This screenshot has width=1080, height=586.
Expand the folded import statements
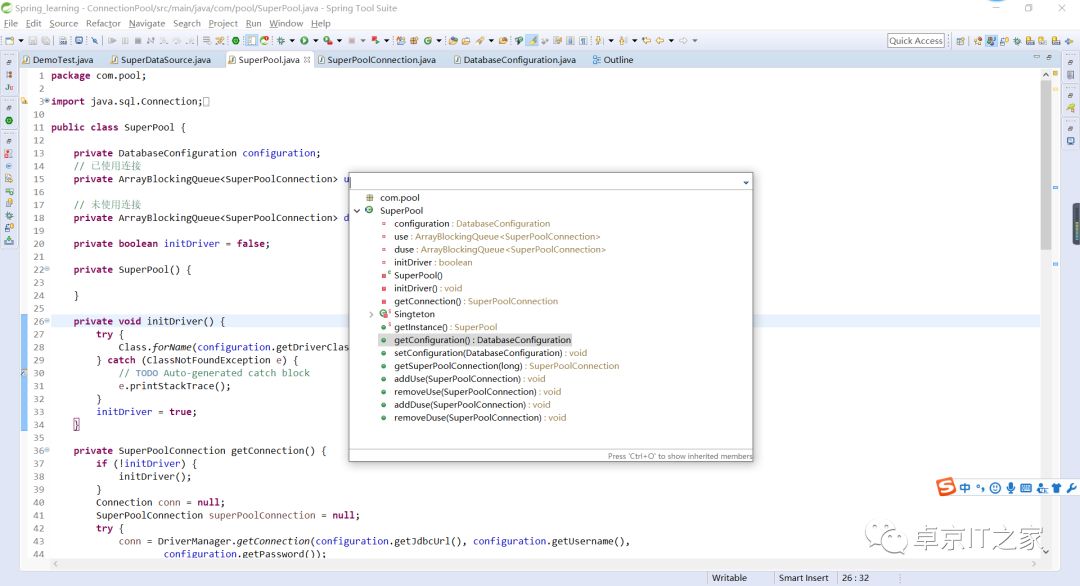[x=46, y=101]
